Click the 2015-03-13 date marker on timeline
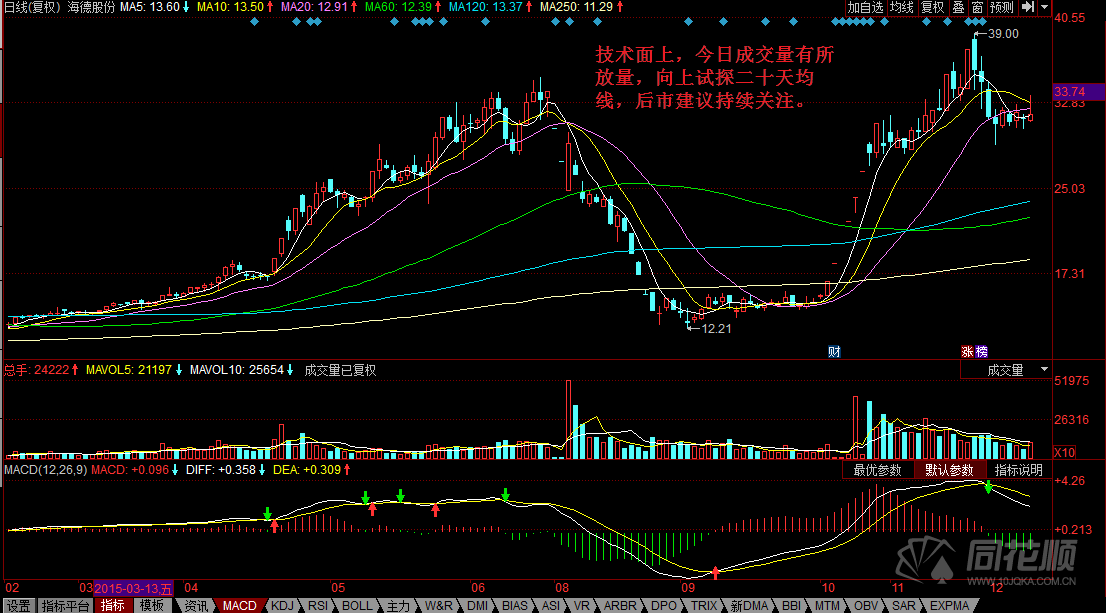 129,587
